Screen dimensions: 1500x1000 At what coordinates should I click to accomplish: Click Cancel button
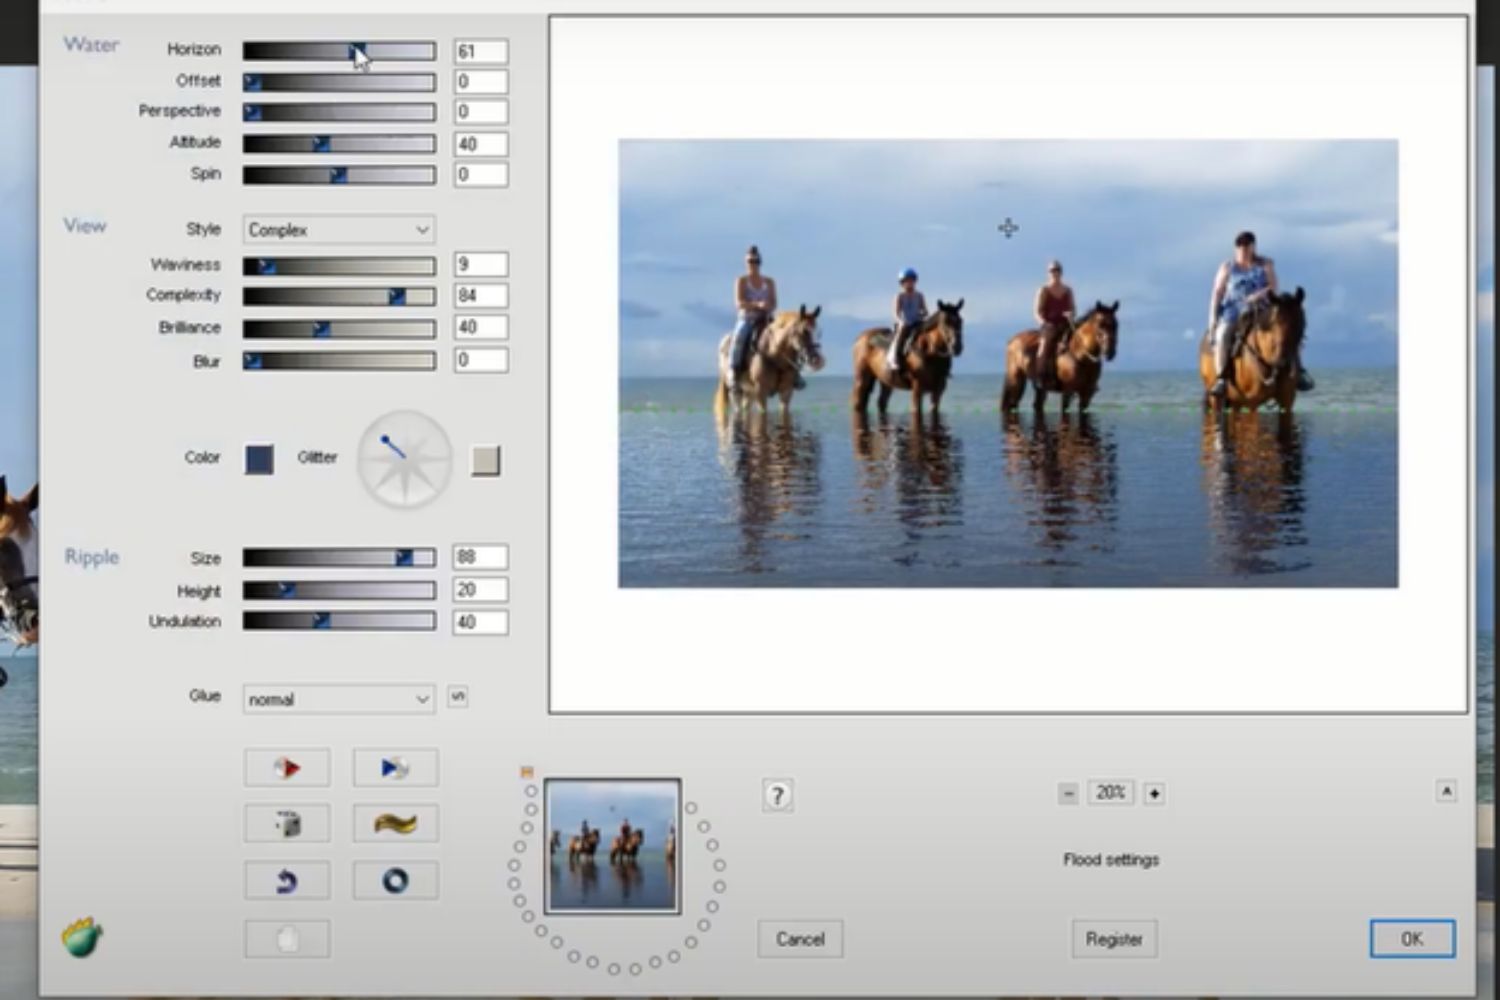[x=800, y=939]
